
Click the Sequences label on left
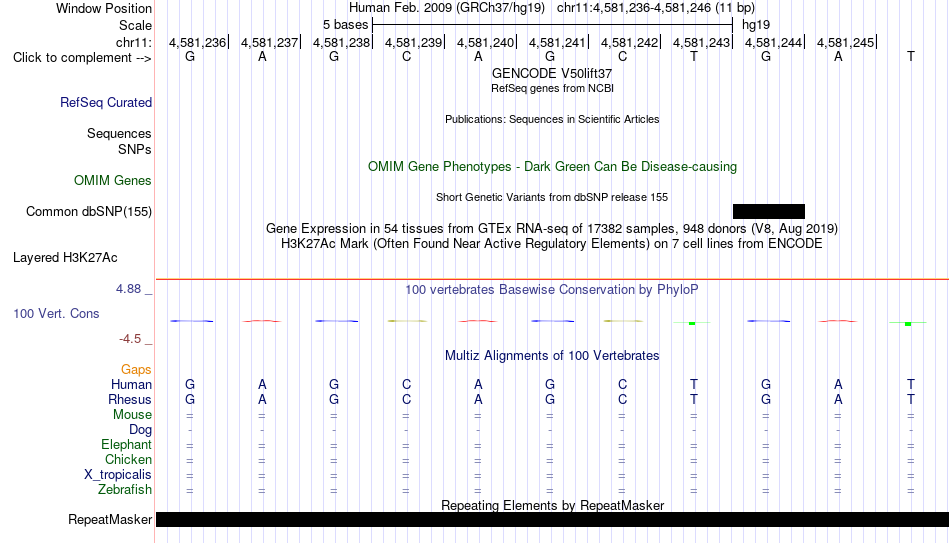pos(119,133)
